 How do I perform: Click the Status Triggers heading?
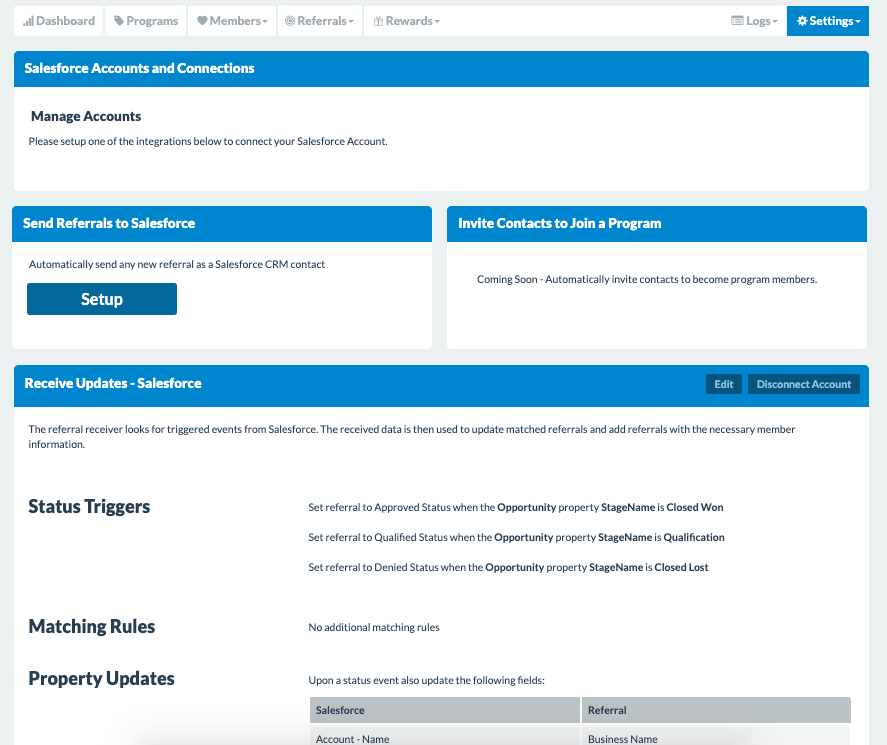click(x=89, y=506)
